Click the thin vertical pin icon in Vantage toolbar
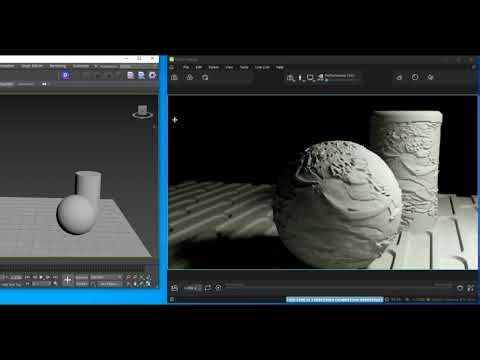Screen dimensions: 480x360 [300, 78]
